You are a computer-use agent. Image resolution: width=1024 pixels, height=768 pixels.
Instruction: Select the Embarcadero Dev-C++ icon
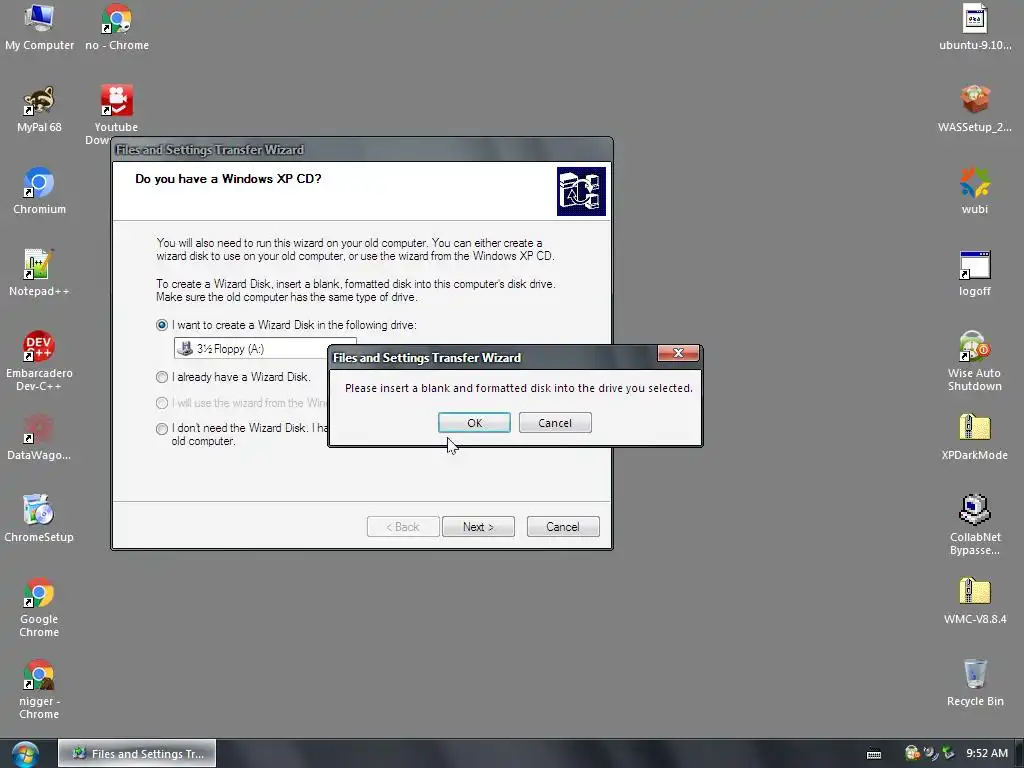pos(39,361)
